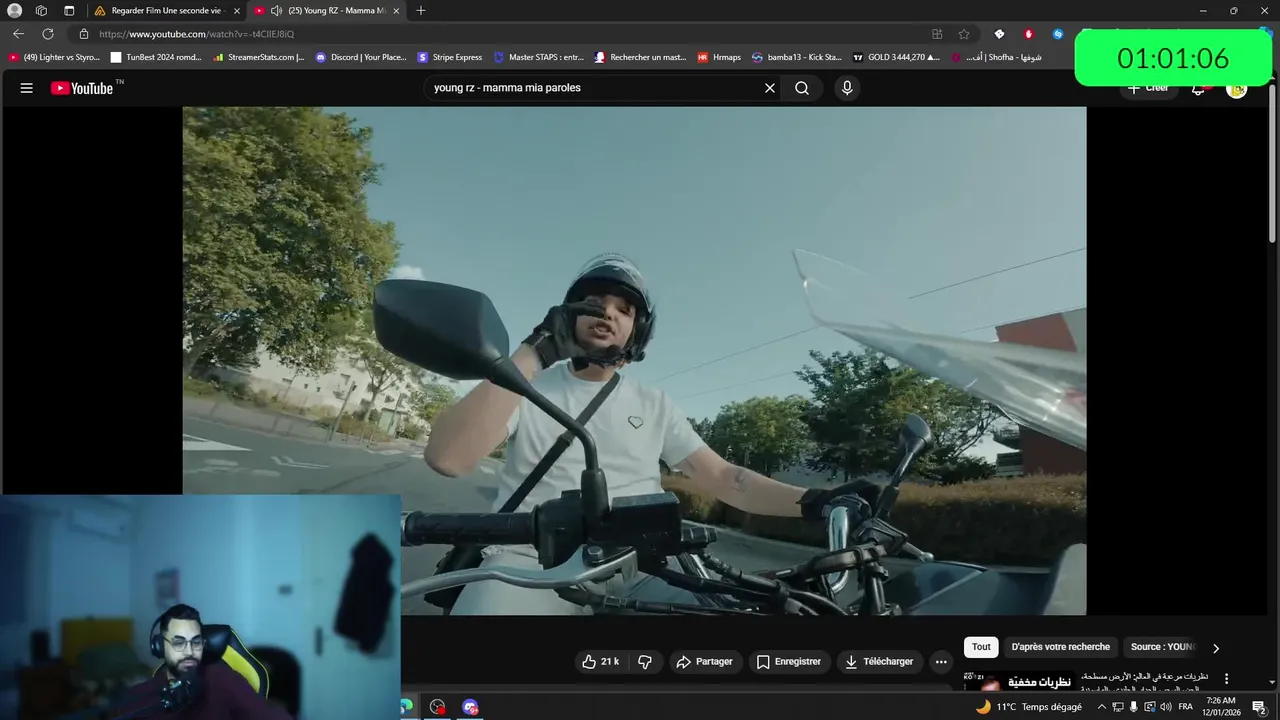Open the more actions ellipsis under video

(x=941, y=661)
